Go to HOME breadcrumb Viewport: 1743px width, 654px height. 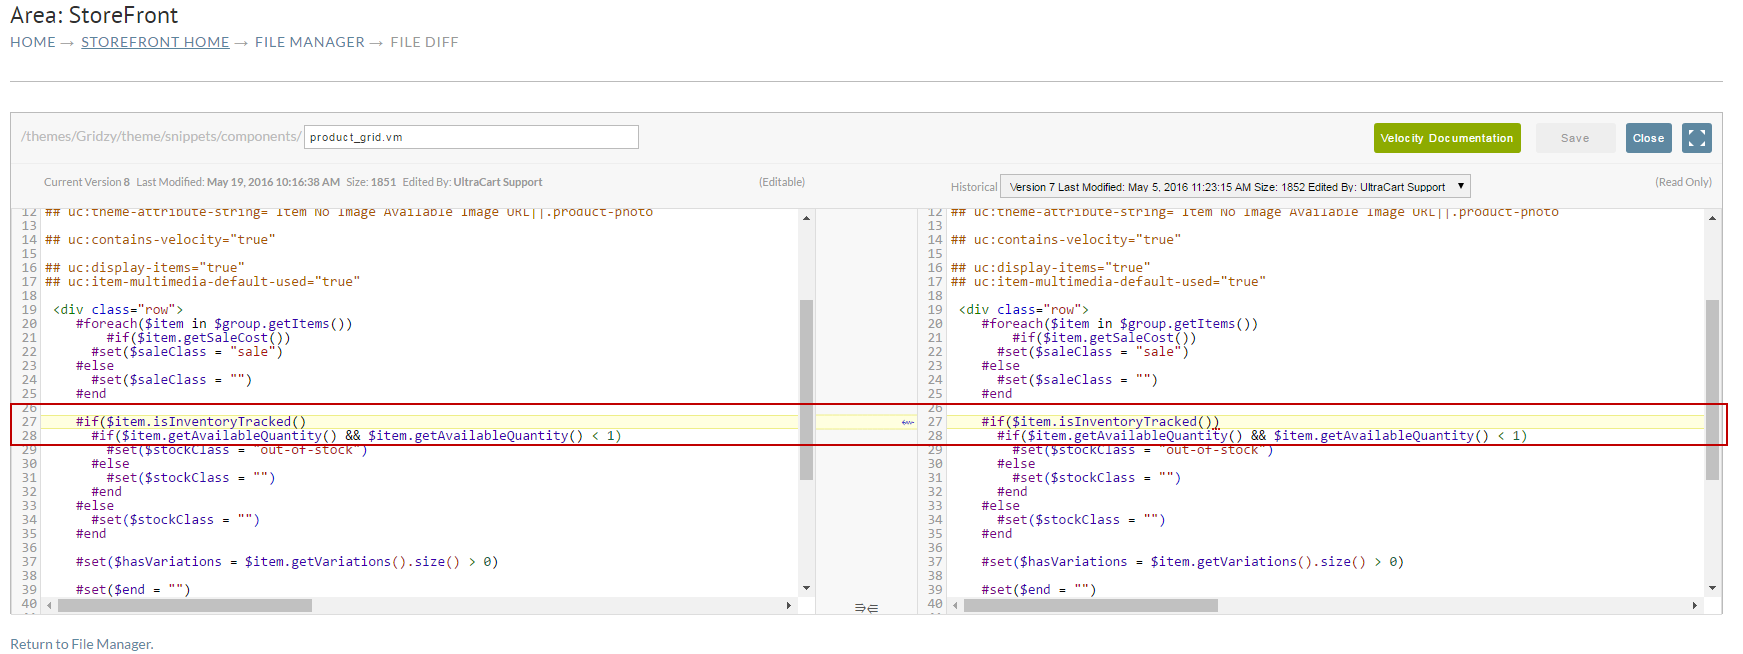pyautogui.click(x=33, y=42)
